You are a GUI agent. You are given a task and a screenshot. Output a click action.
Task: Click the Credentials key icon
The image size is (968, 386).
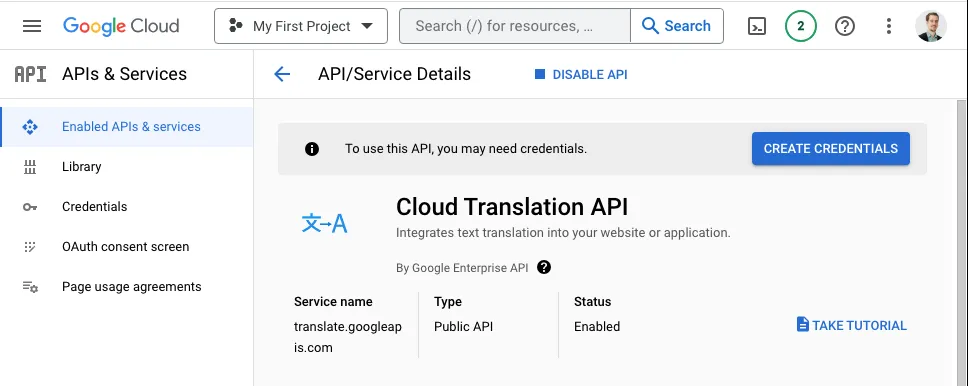[30, 208]
